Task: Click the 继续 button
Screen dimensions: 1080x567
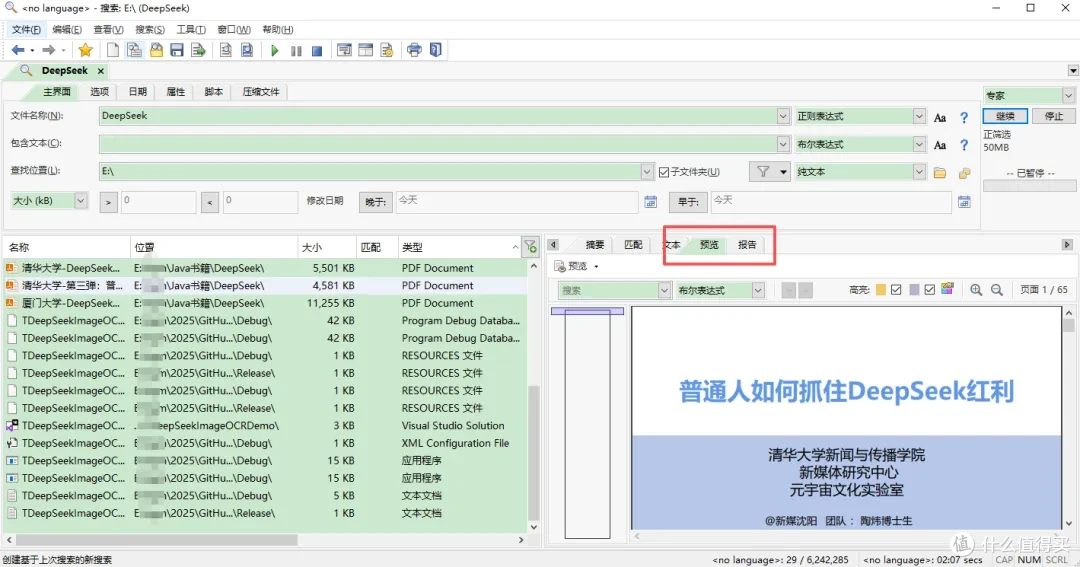Action: (x=1006, y=116)
